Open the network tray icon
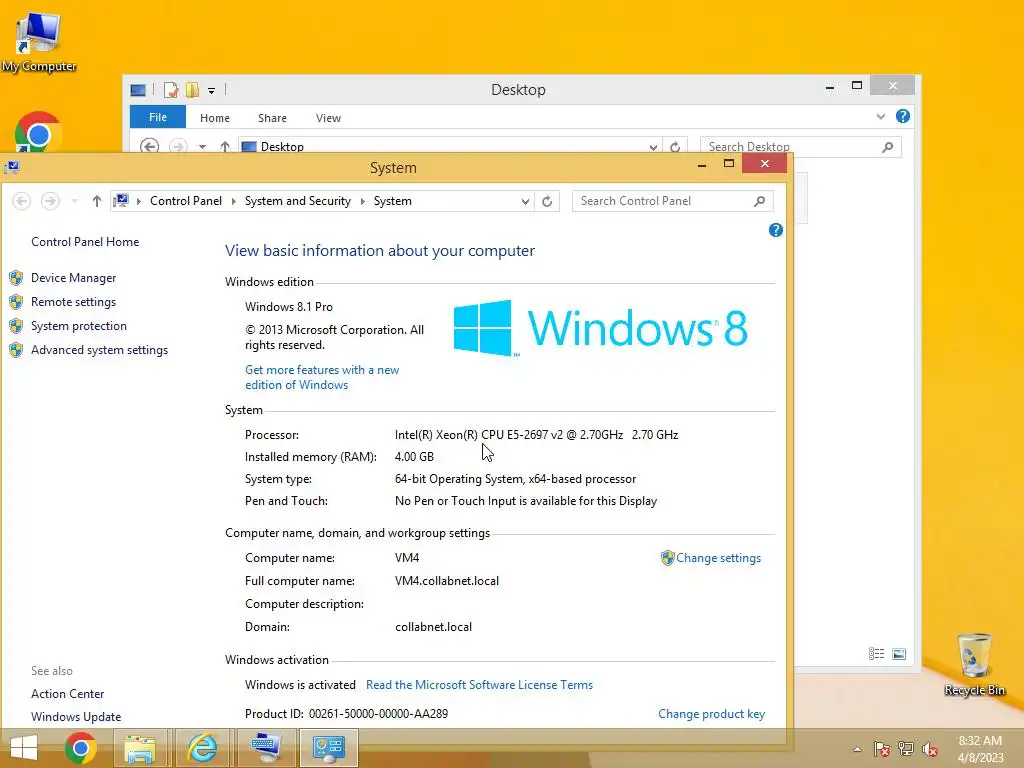The image size is (1024, 768). point(906,749)
